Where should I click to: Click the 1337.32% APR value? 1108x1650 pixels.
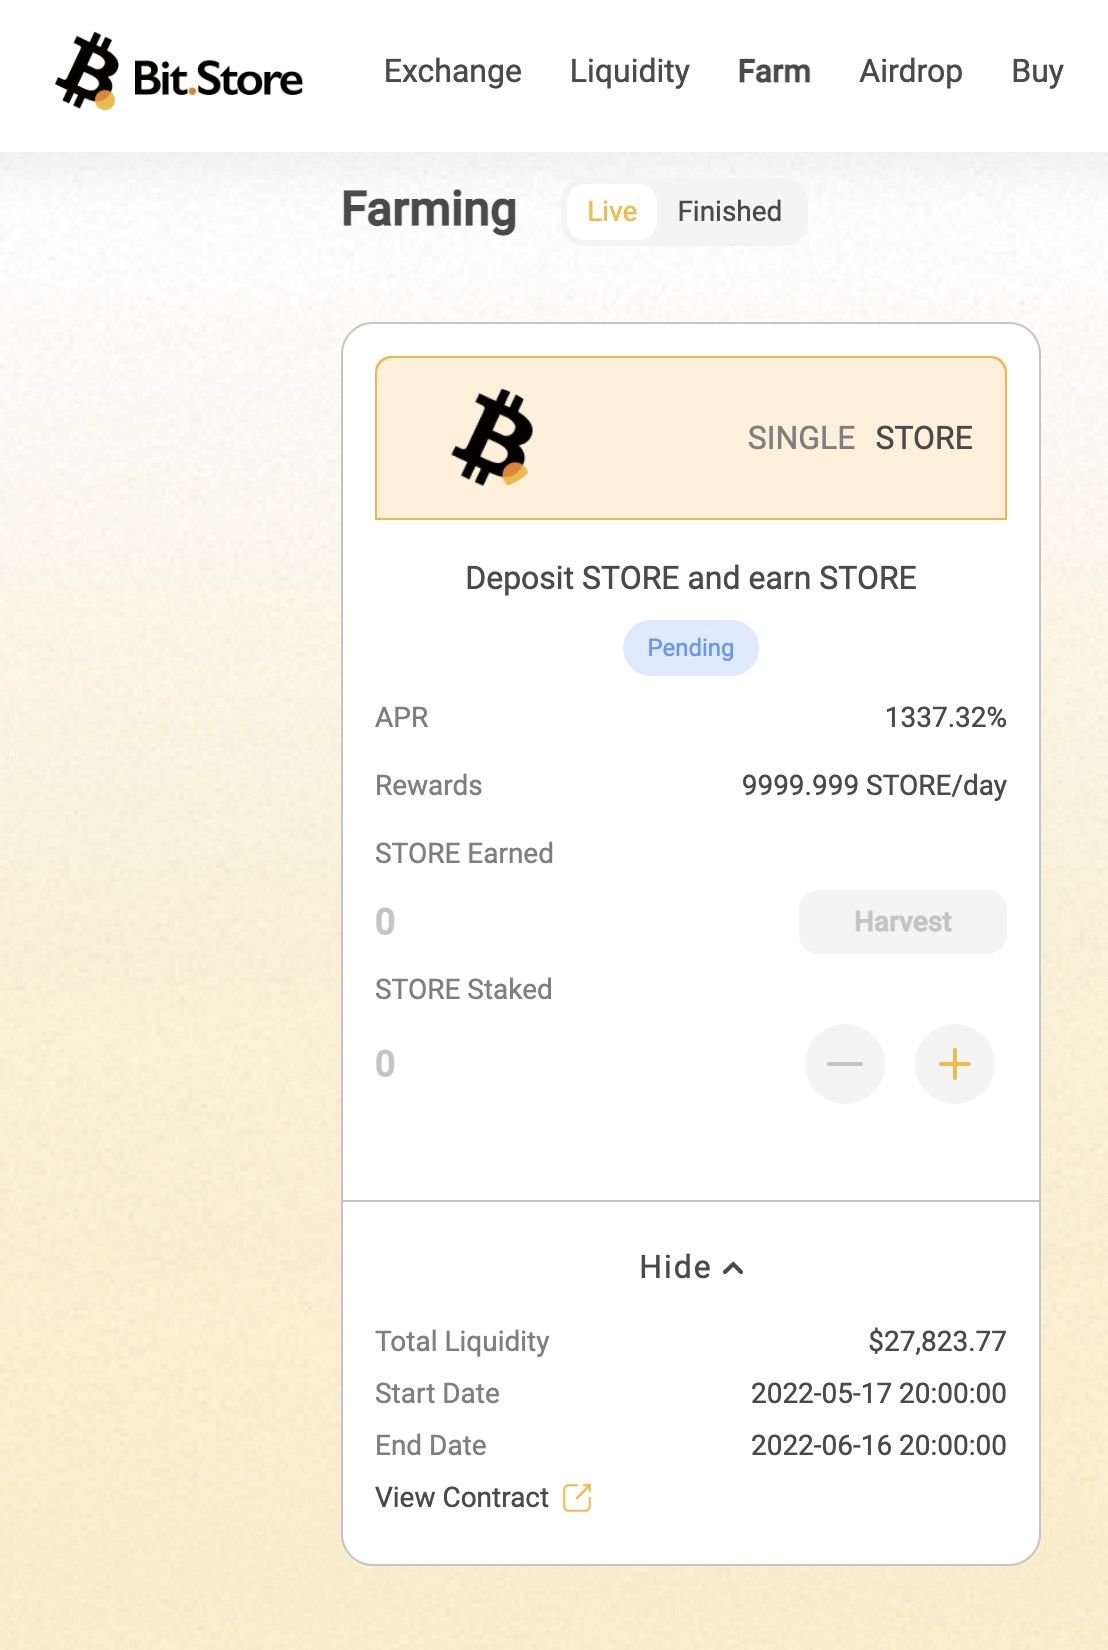coord(946,717)
